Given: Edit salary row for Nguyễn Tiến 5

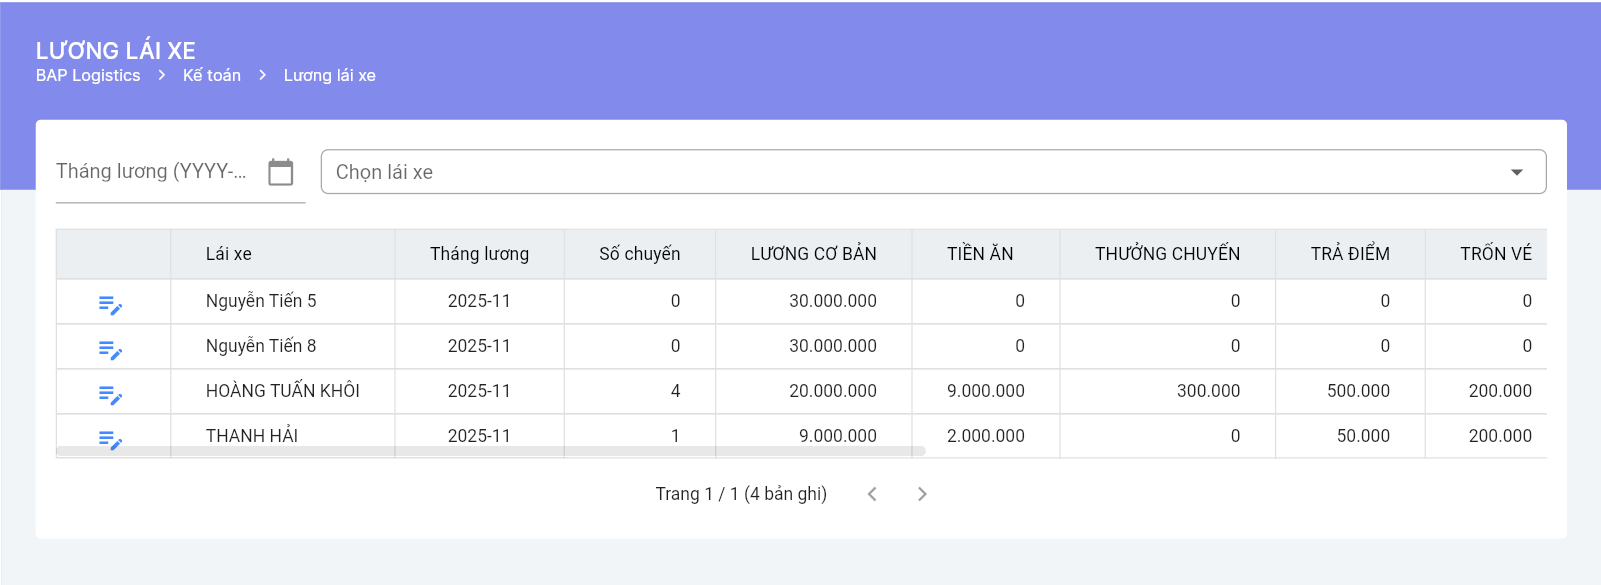Looking at the screenshot, I should (110, 304).
